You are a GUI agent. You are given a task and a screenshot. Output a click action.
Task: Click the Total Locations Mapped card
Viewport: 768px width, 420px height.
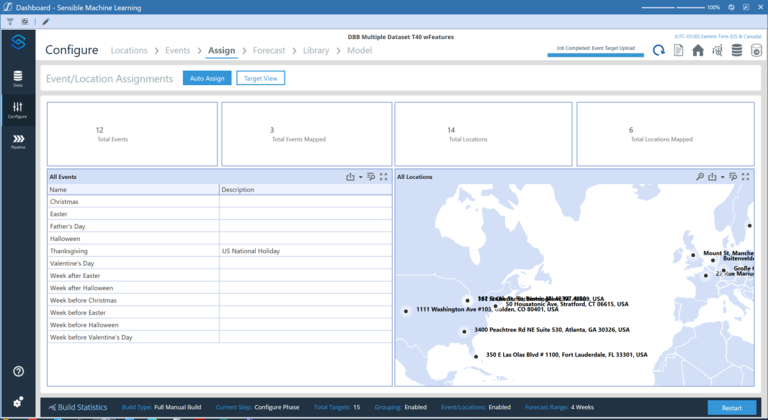pyautogui.click(x=666, y=134)
